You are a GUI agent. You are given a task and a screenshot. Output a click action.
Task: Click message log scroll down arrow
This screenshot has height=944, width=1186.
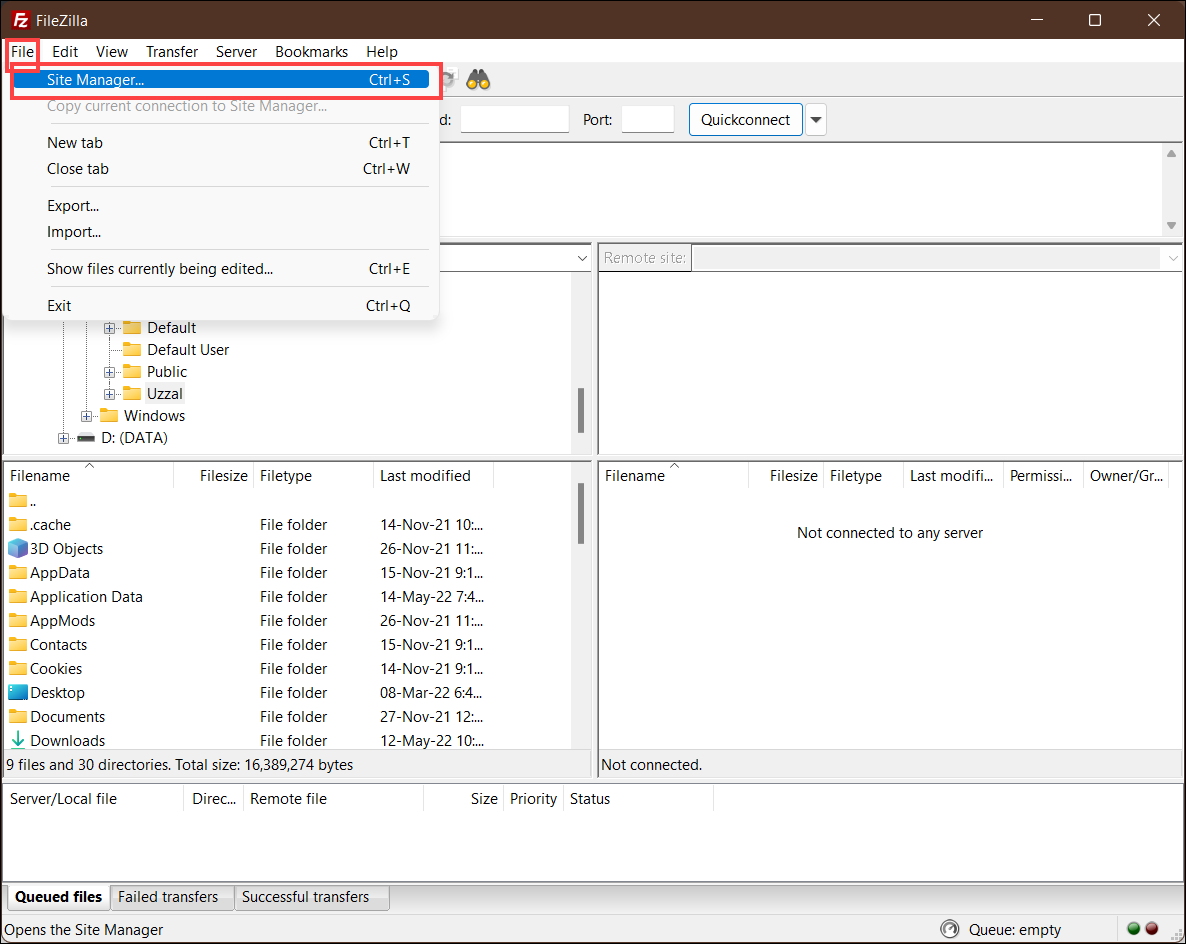(1171, 225)
